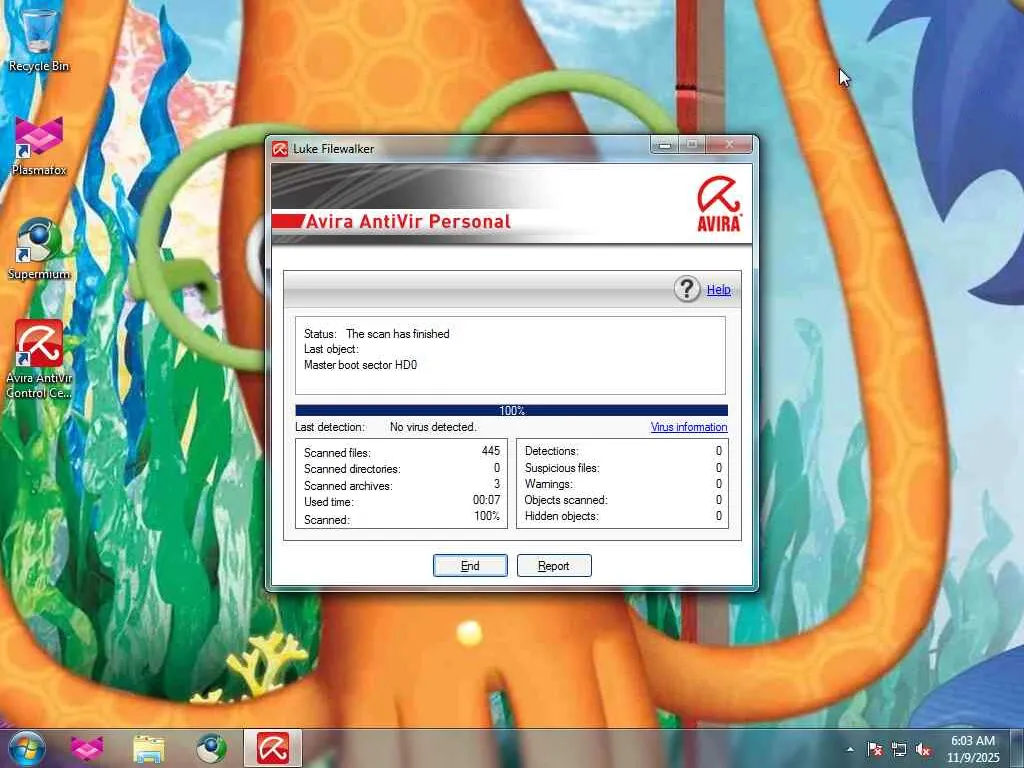Click the End button
1024x768 pixels.
[470, 566]
